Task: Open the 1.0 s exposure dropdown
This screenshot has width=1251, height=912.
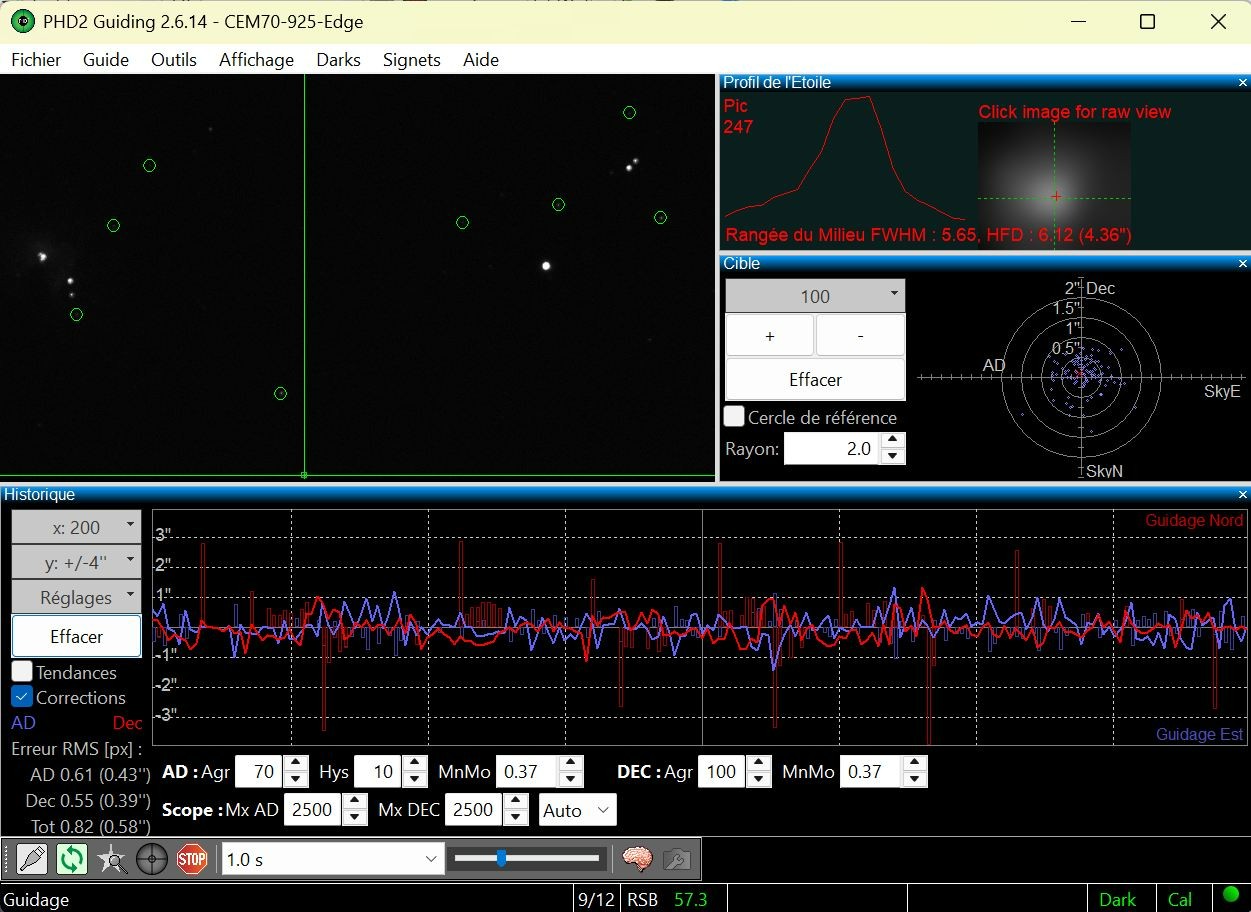Action: (x=333, y=859)
